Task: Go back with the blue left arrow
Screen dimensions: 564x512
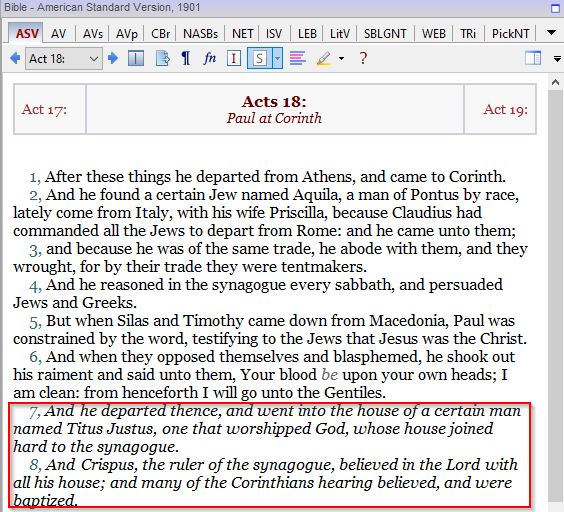Action: coord(15,58)
